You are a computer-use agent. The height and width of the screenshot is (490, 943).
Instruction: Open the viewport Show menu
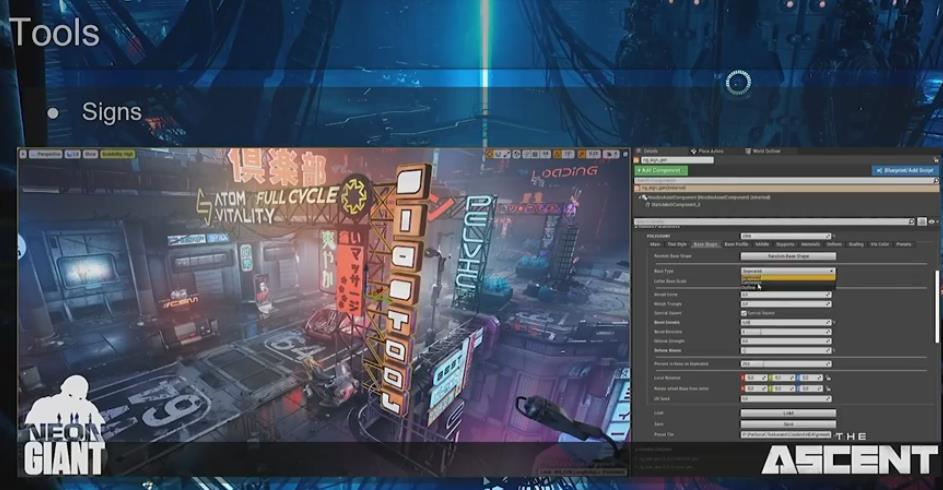(90, 155)
